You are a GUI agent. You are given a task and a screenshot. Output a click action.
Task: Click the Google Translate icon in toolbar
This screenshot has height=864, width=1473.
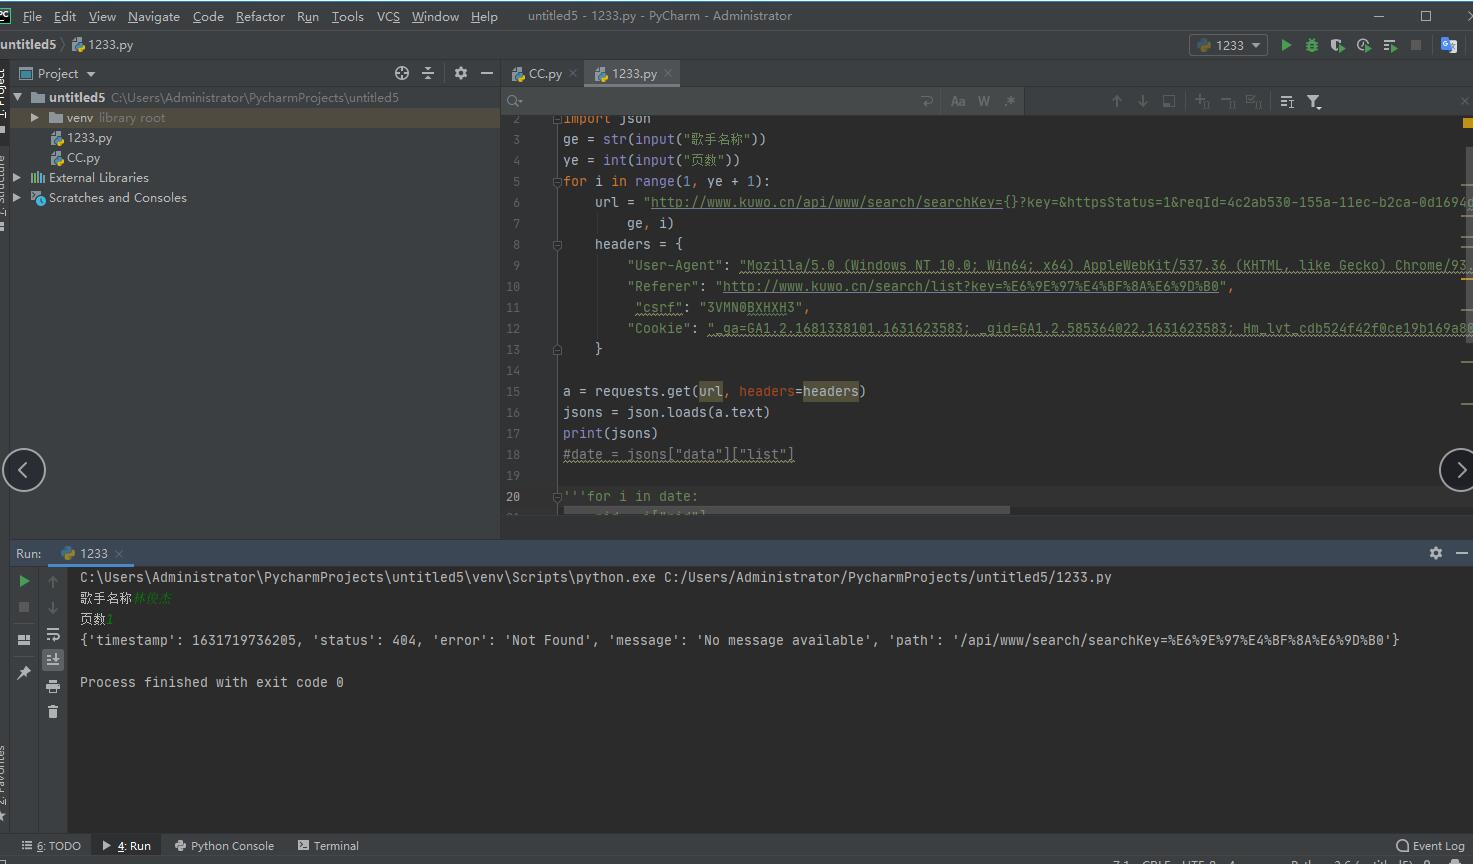(x=1448, y=45)
